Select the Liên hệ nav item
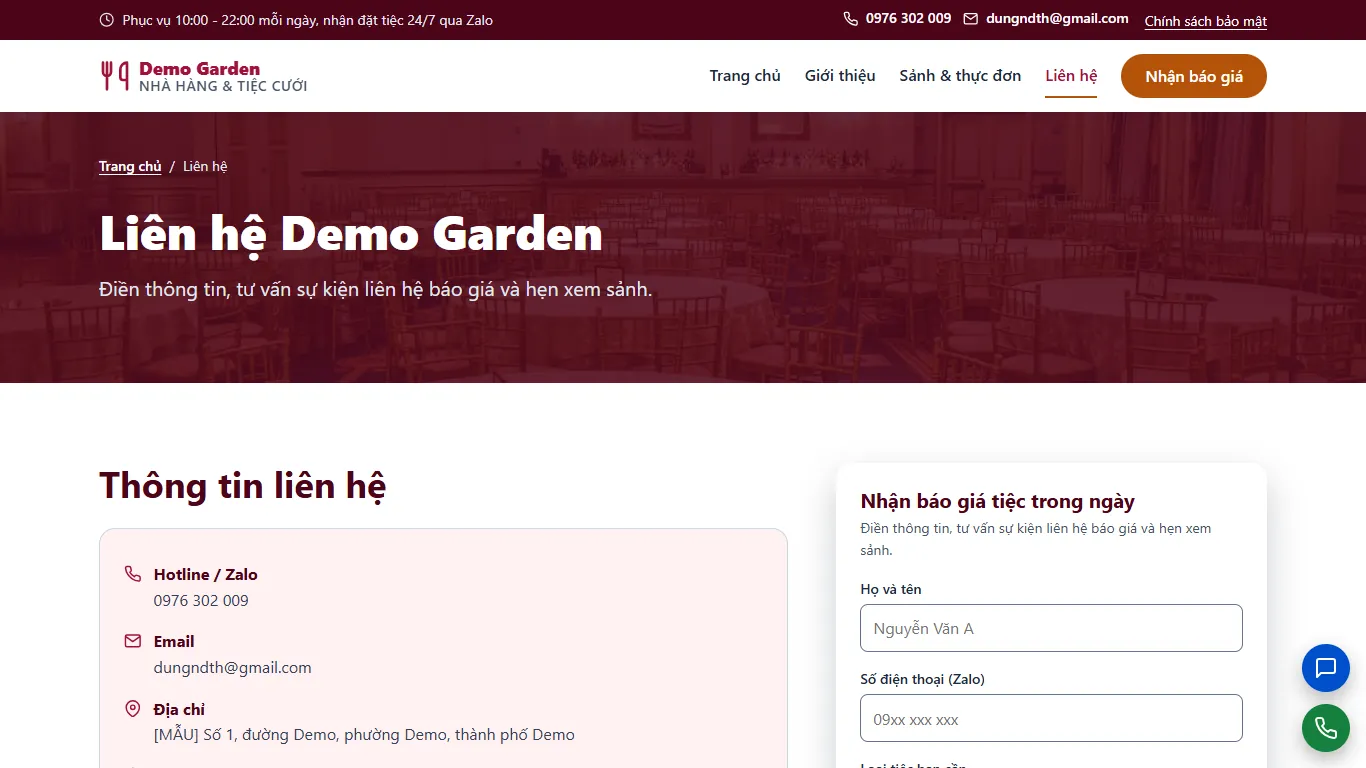The image size is (1366, 768). [1071, 76]
